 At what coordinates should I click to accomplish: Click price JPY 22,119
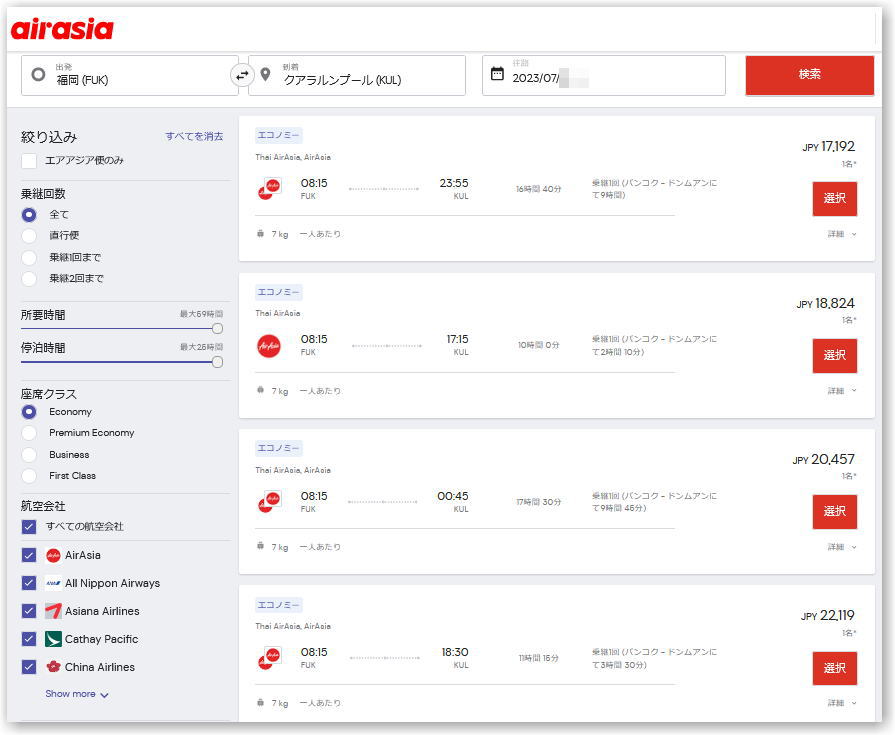(x=827, y=615)
